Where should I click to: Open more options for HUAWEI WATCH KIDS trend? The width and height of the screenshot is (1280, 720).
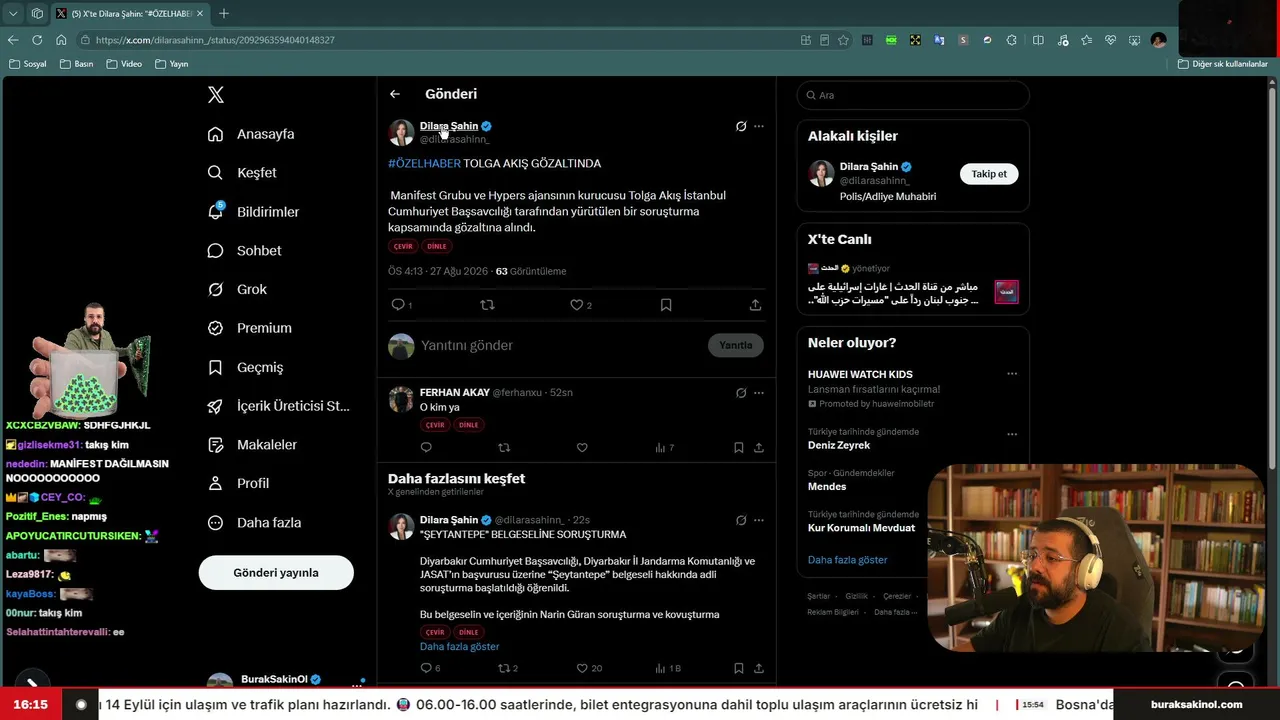pos(1012,374)
